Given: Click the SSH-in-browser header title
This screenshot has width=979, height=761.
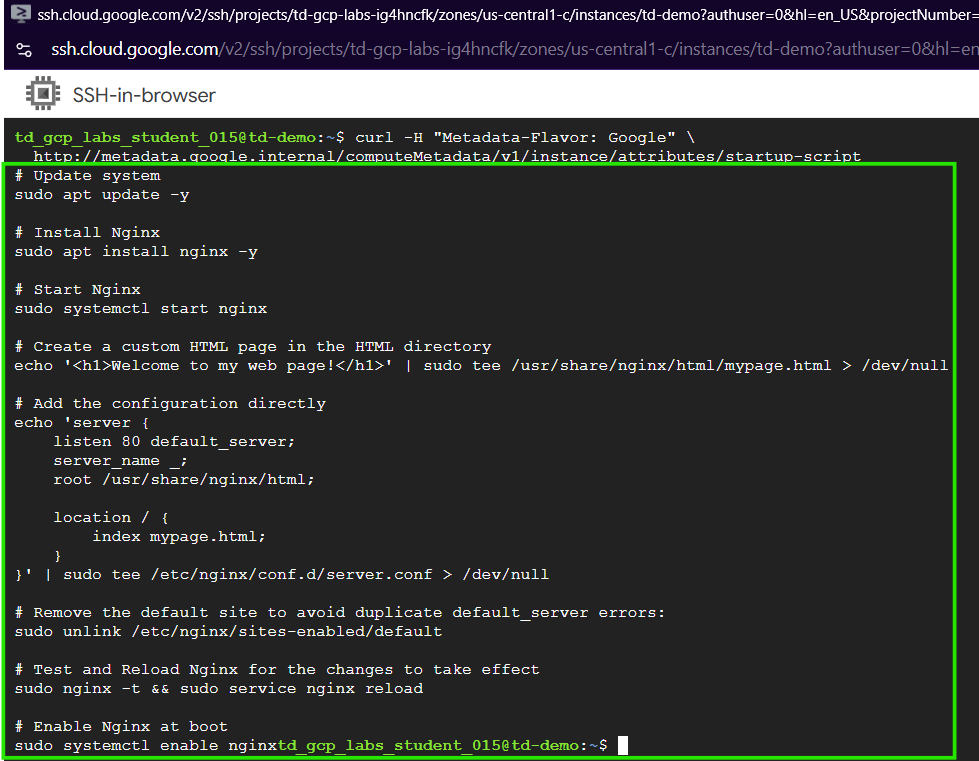Looking at the screenshot, I should pyautogui.click(x=144, y=96).
